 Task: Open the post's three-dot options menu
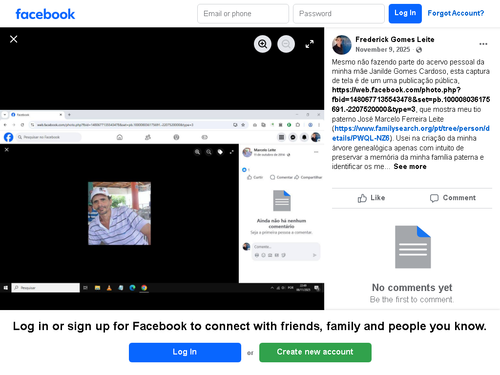pyautogui.click(x=483, y=44)
